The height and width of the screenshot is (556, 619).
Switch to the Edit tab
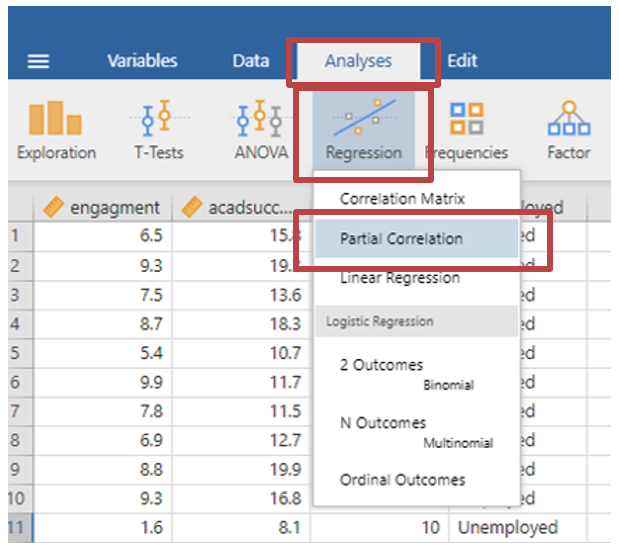(x=462, y=61)
